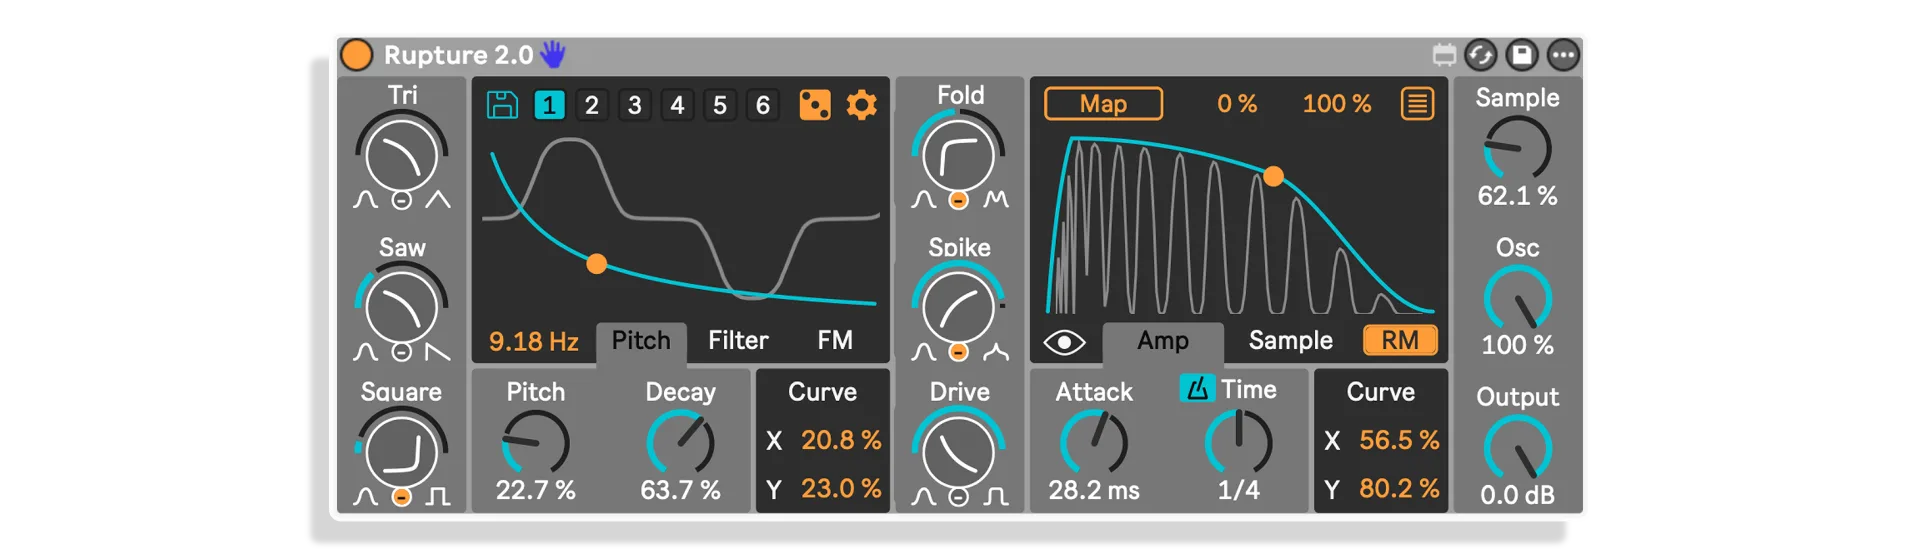1920x551 pixels.
Task: Switch to the Sample tab
Action: pos(1290,341)
